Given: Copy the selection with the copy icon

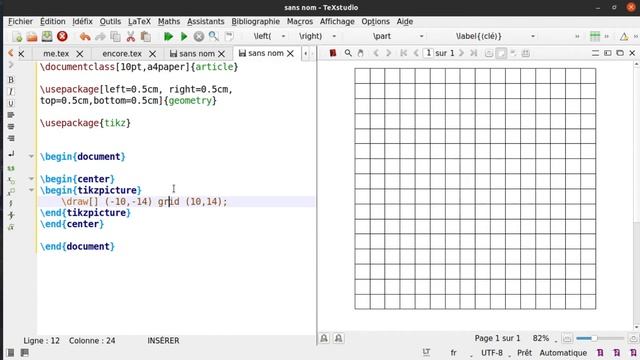Looking at the screenshot, I should coord(116,37).
